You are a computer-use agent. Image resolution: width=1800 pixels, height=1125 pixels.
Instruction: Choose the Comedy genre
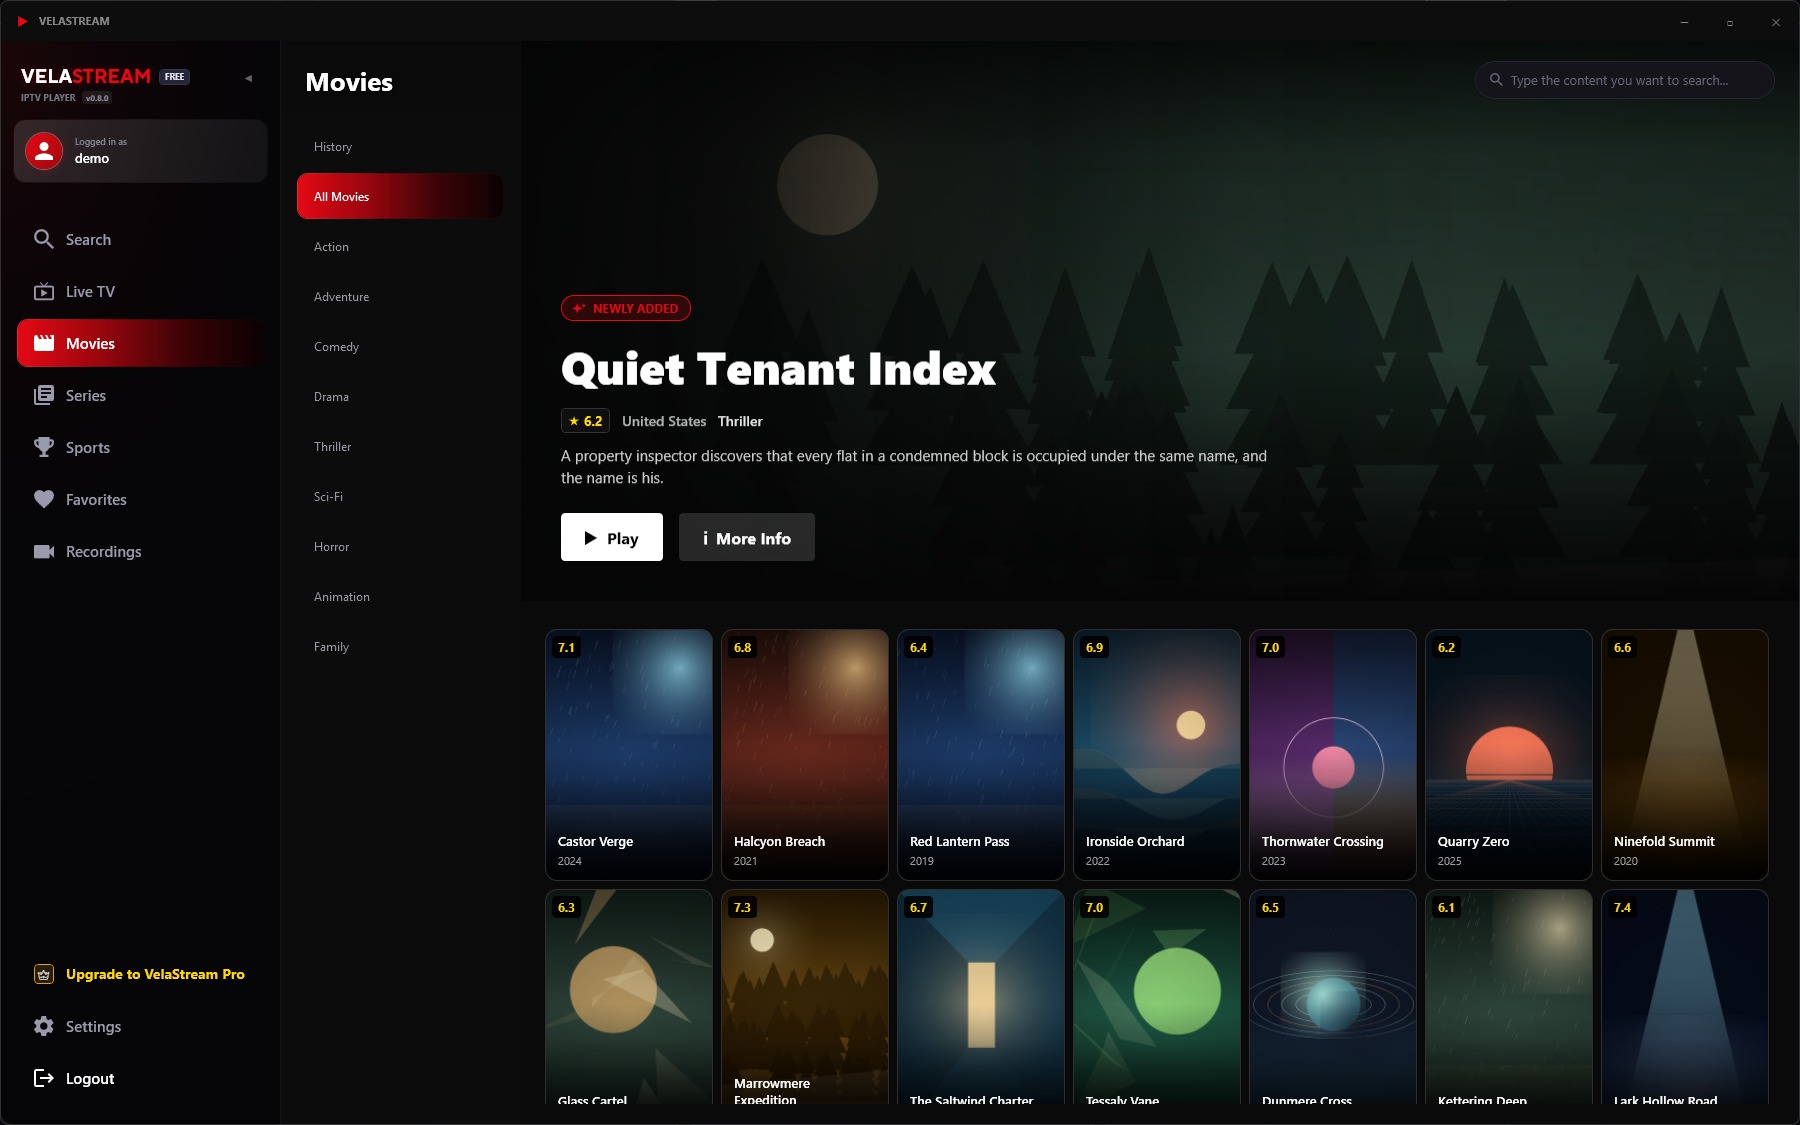click(400, 346)
